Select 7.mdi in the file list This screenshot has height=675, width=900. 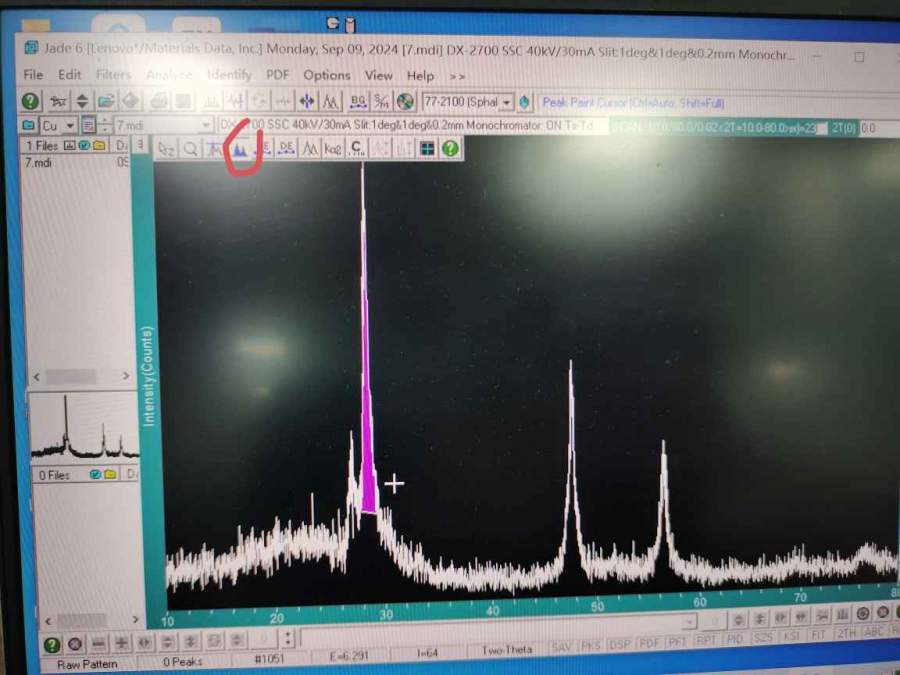(38, 163)
